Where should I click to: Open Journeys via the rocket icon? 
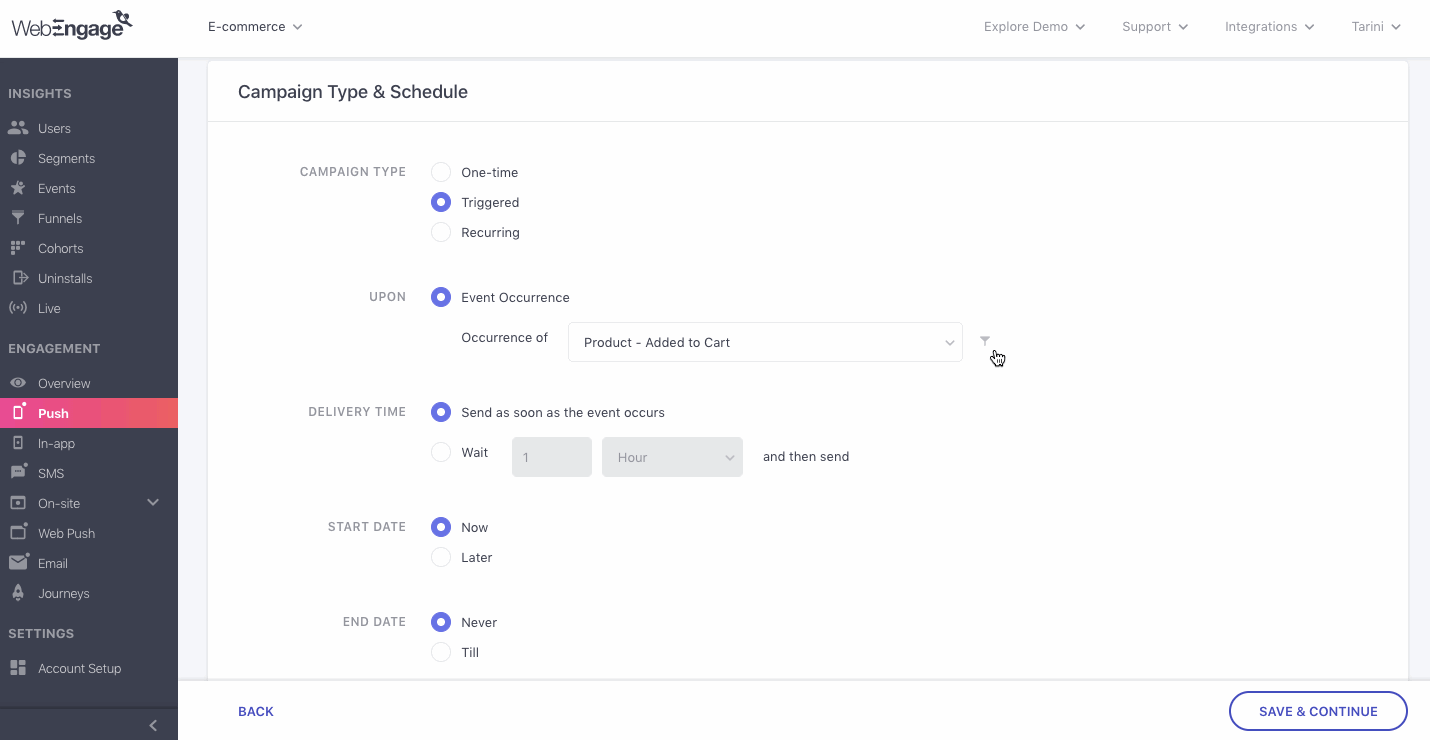18,593
